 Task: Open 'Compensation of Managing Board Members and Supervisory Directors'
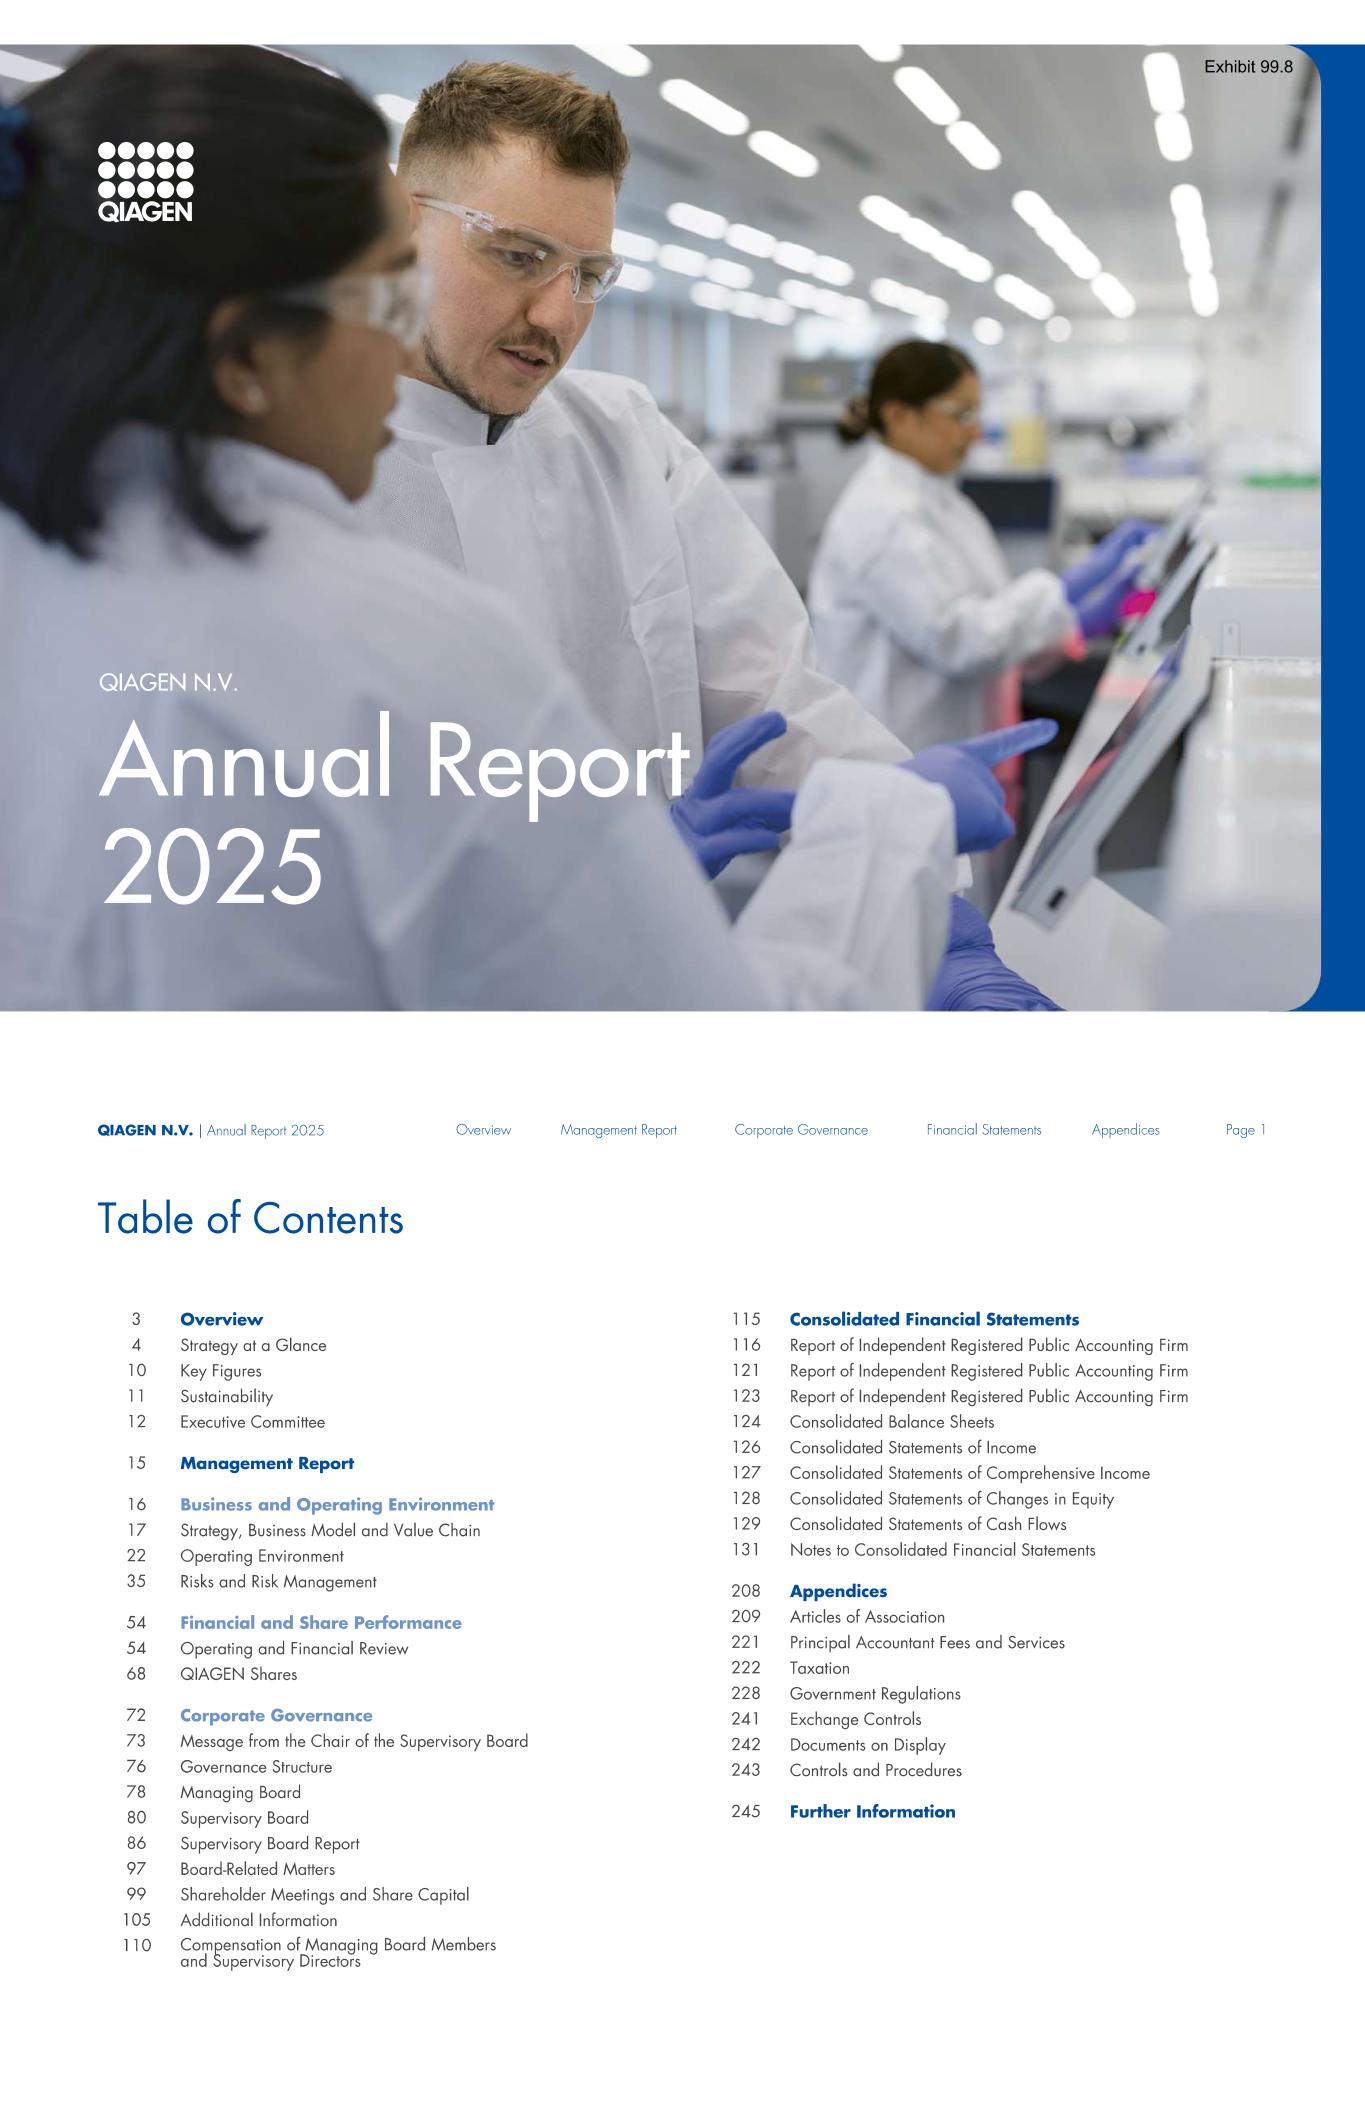[x=338, y=1953]
